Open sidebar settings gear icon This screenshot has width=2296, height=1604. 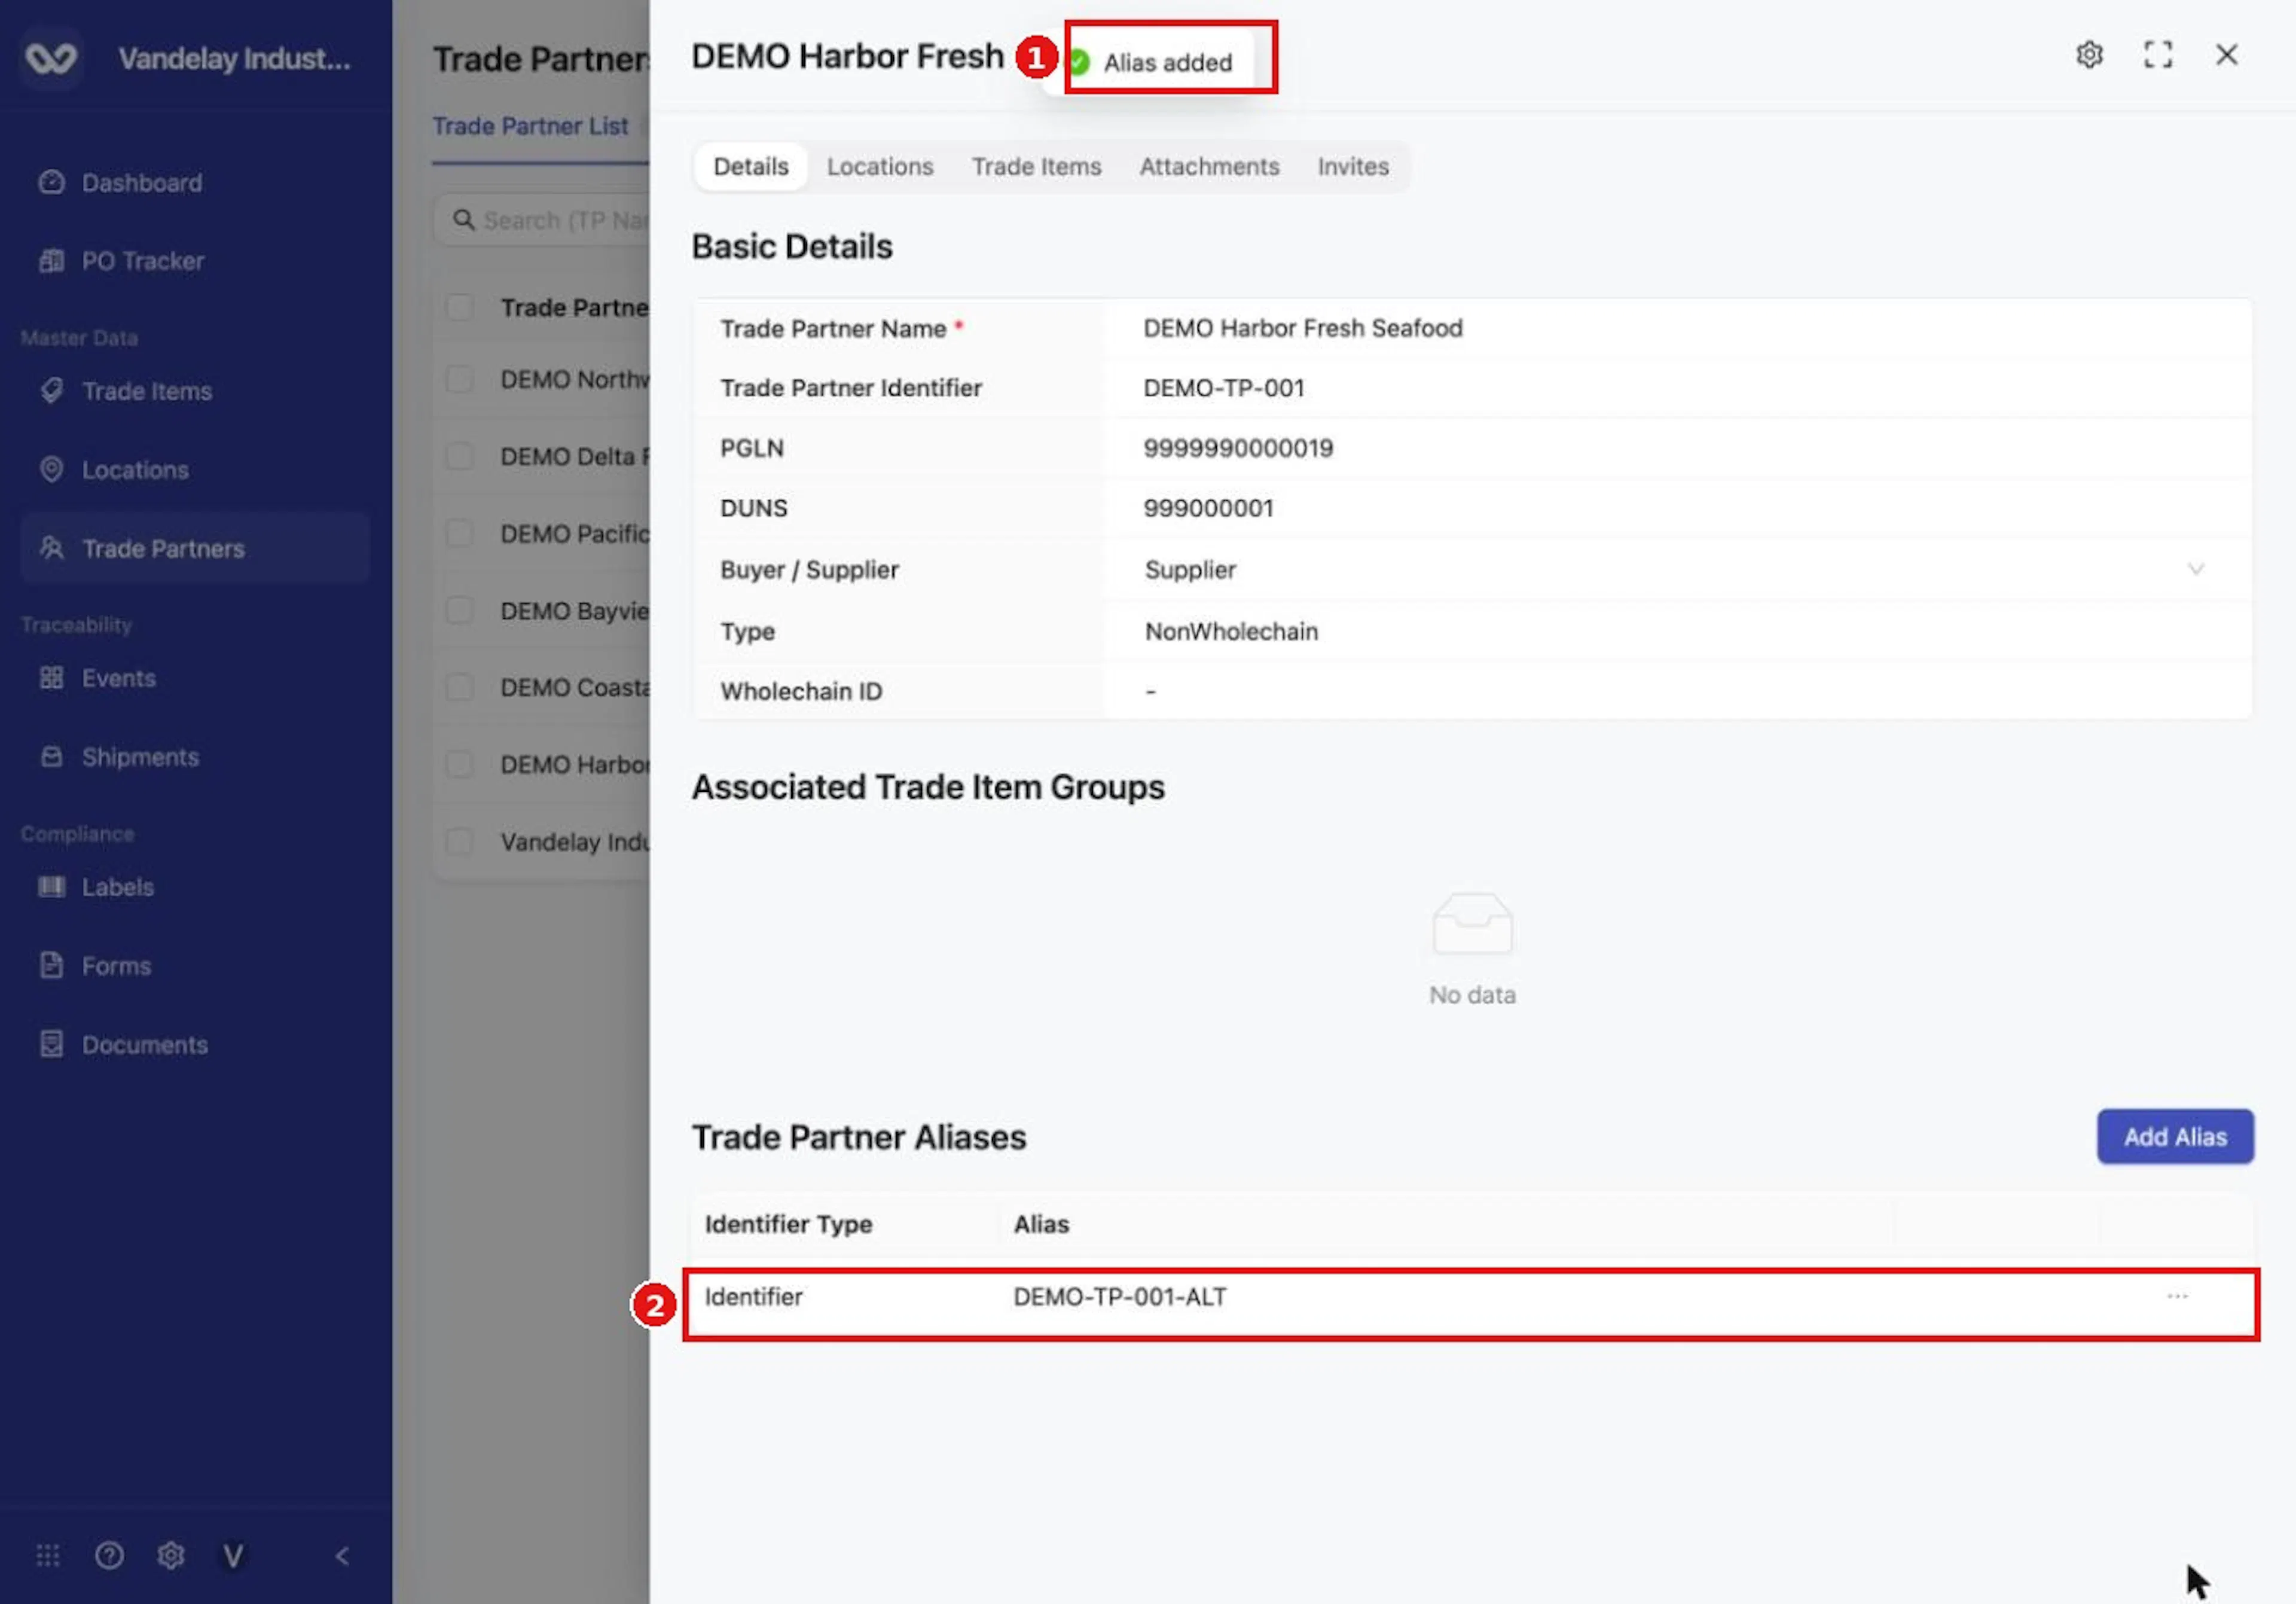pos(171,1556)
